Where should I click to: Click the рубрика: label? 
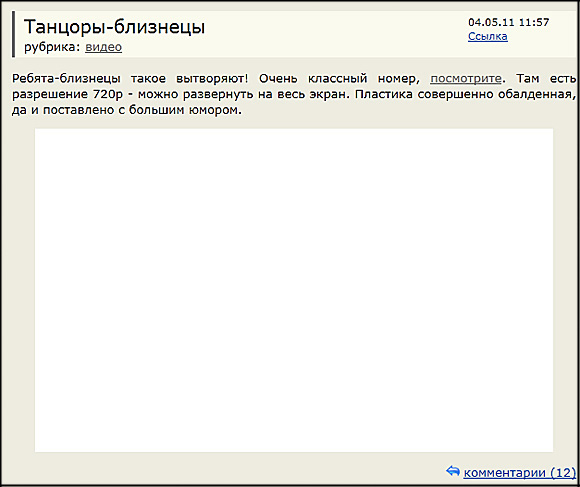(52, 47)
